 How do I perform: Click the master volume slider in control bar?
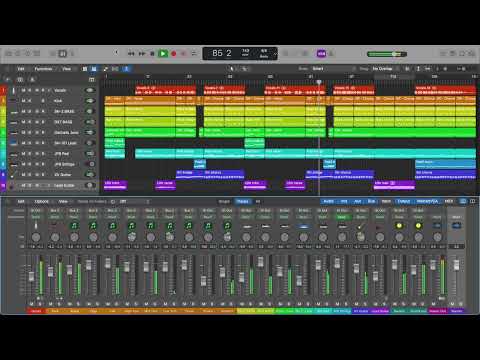[x=387, y=54]
